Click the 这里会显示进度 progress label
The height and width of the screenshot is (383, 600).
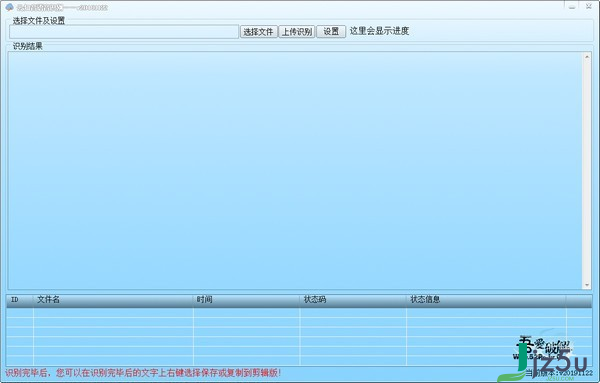click(x=379, y=31)
